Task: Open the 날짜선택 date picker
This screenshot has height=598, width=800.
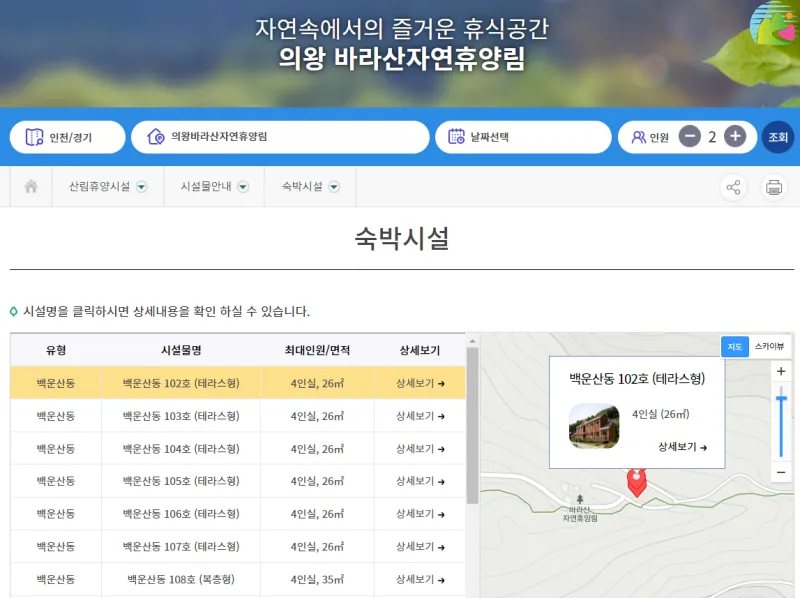Action: tap(523, 137)
